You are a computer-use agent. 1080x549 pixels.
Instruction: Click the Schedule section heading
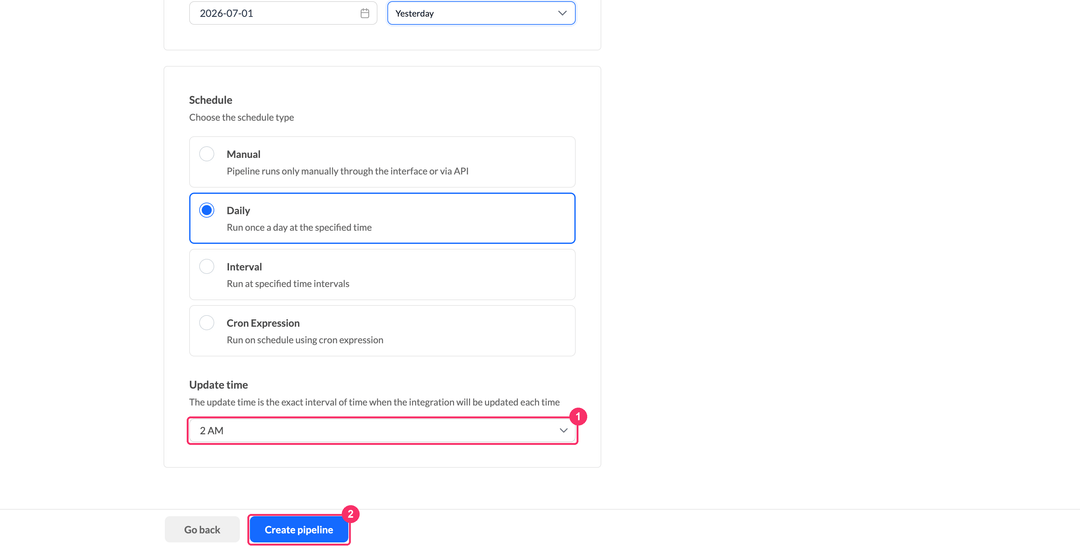click(211, 100)
